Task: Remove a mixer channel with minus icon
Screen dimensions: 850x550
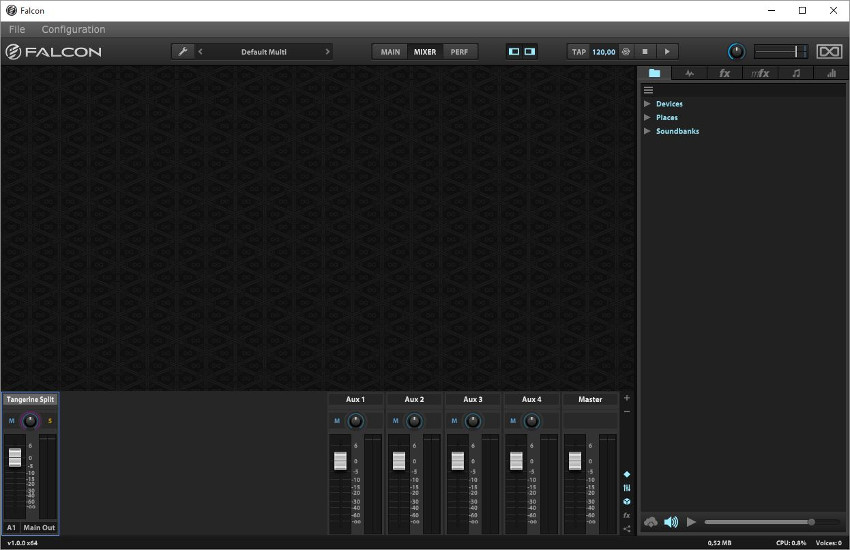Action: point(627,412)
